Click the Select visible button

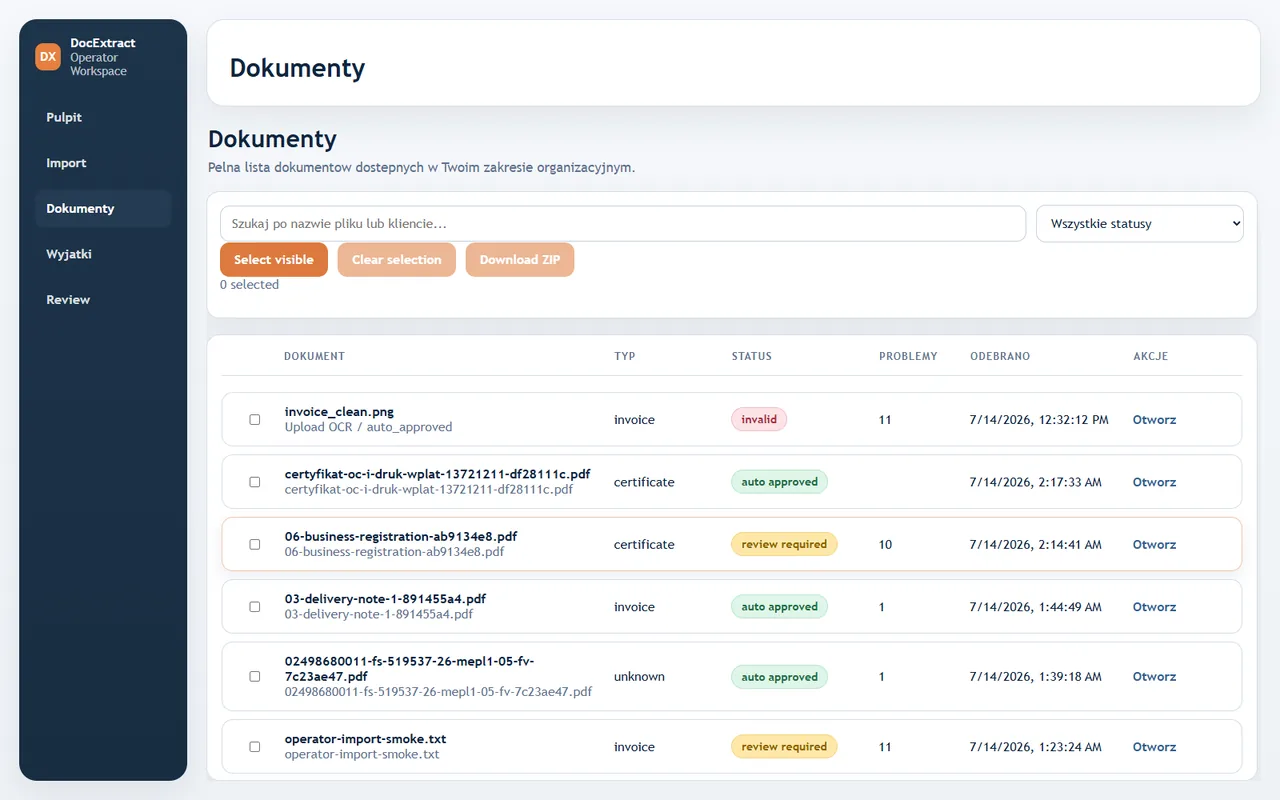coord(274,259)
